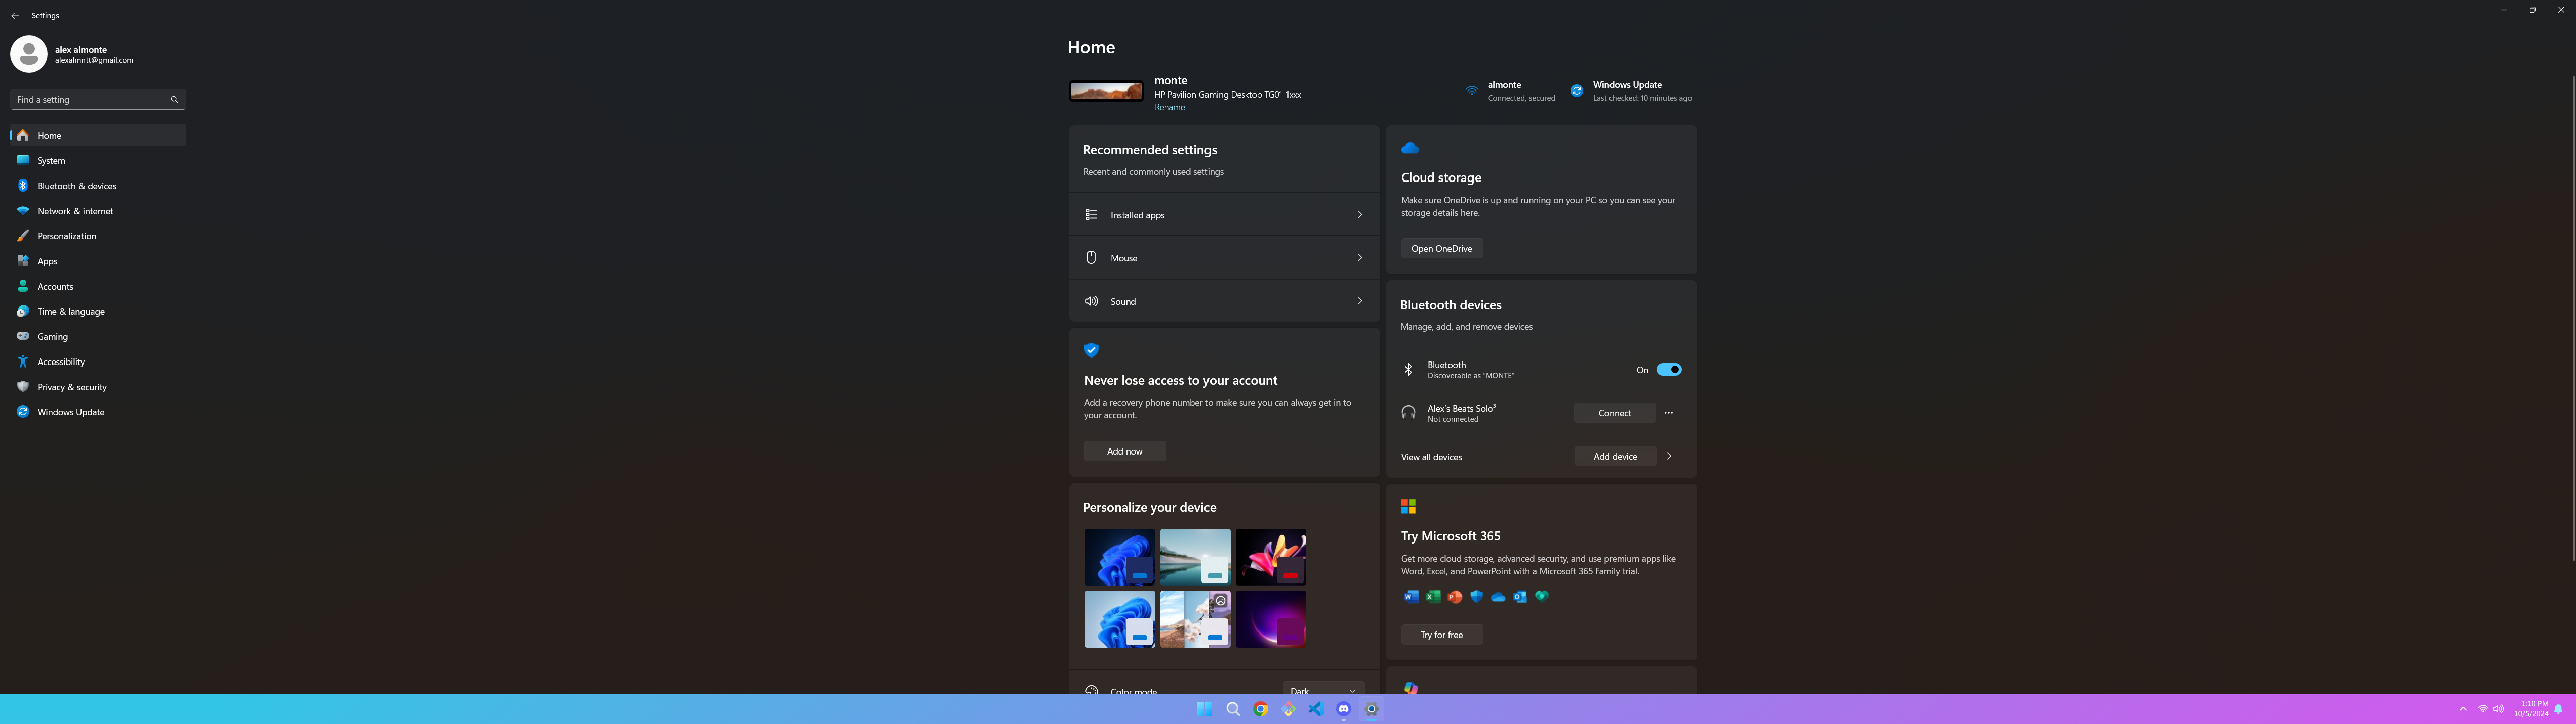This screenshot has width=2576, height=724.
Task: Expand the Color mode dropdown set to Dark
Action: (1323, 690)
